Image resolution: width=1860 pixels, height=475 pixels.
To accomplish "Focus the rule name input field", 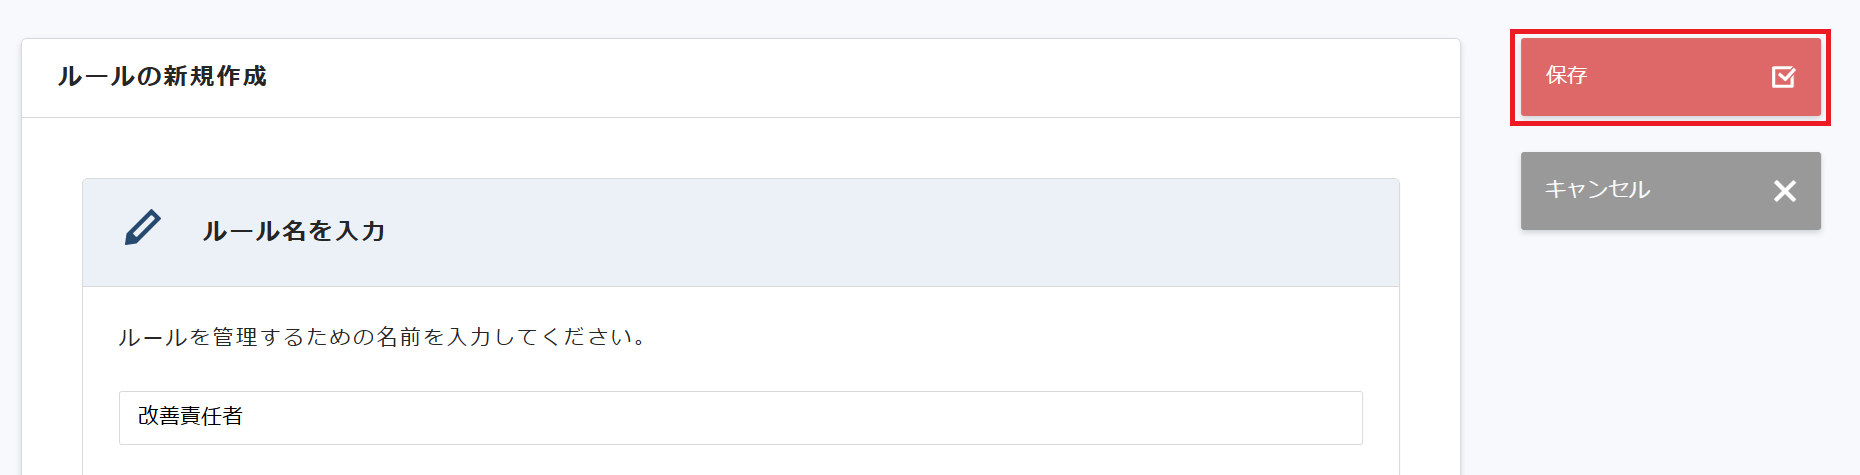I will (740, 417).
